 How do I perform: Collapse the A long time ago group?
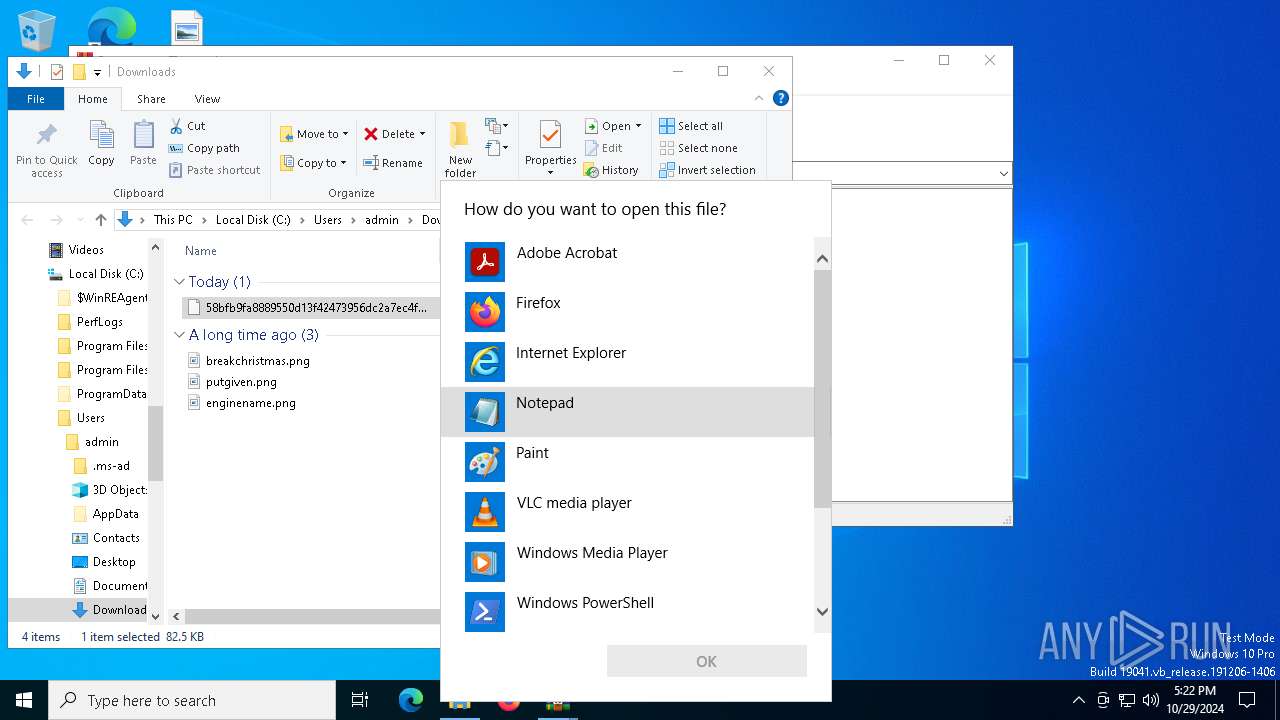click(x=179, y=335)
